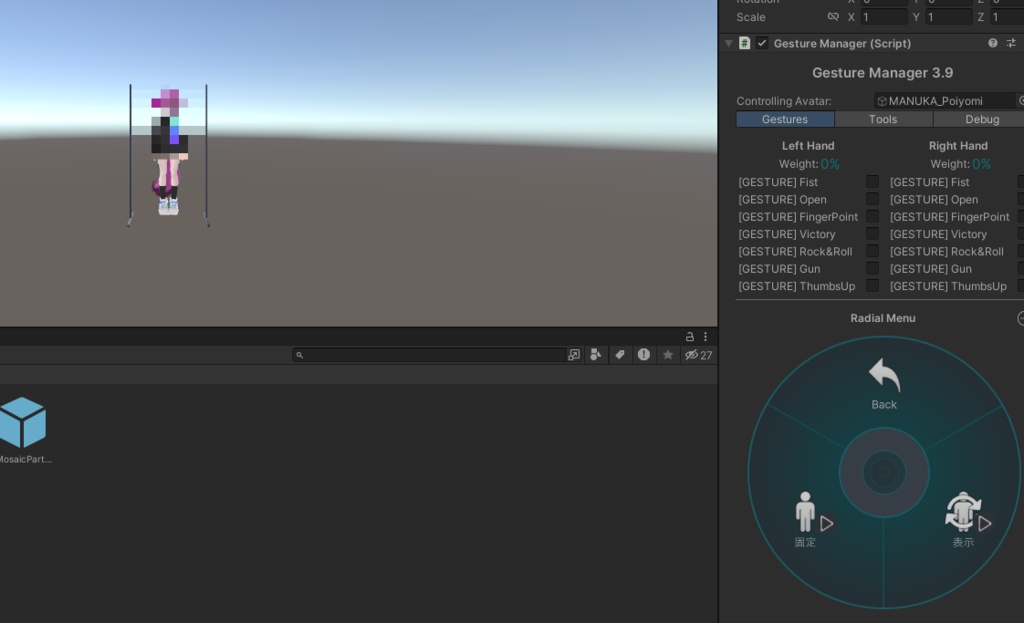
Task: Click the Right Hand [GESTURE] Rock&Roll label
Action: tap(946, 251)
